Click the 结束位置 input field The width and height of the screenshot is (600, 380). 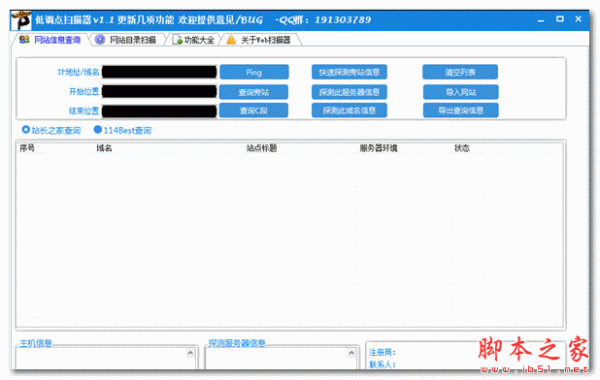pyautogui.click(x=159, y=111)
